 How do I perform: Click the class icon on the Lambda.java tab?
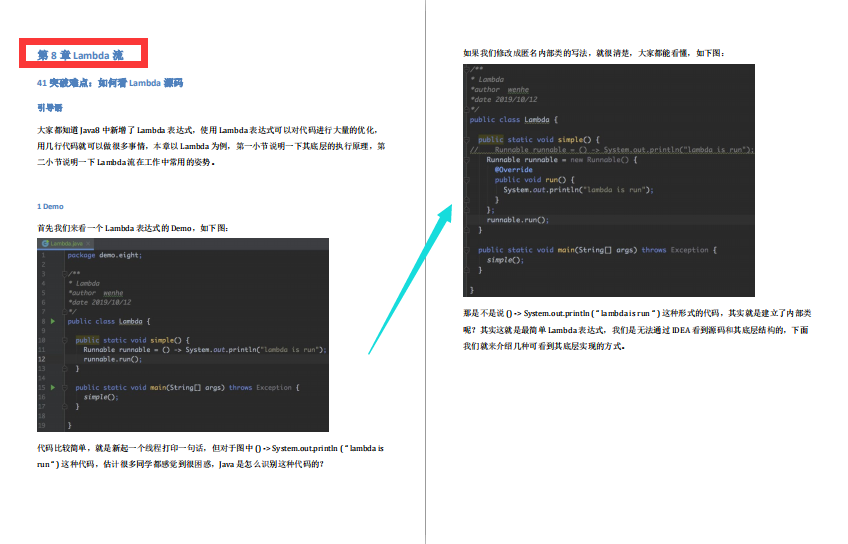click(45, 243)
